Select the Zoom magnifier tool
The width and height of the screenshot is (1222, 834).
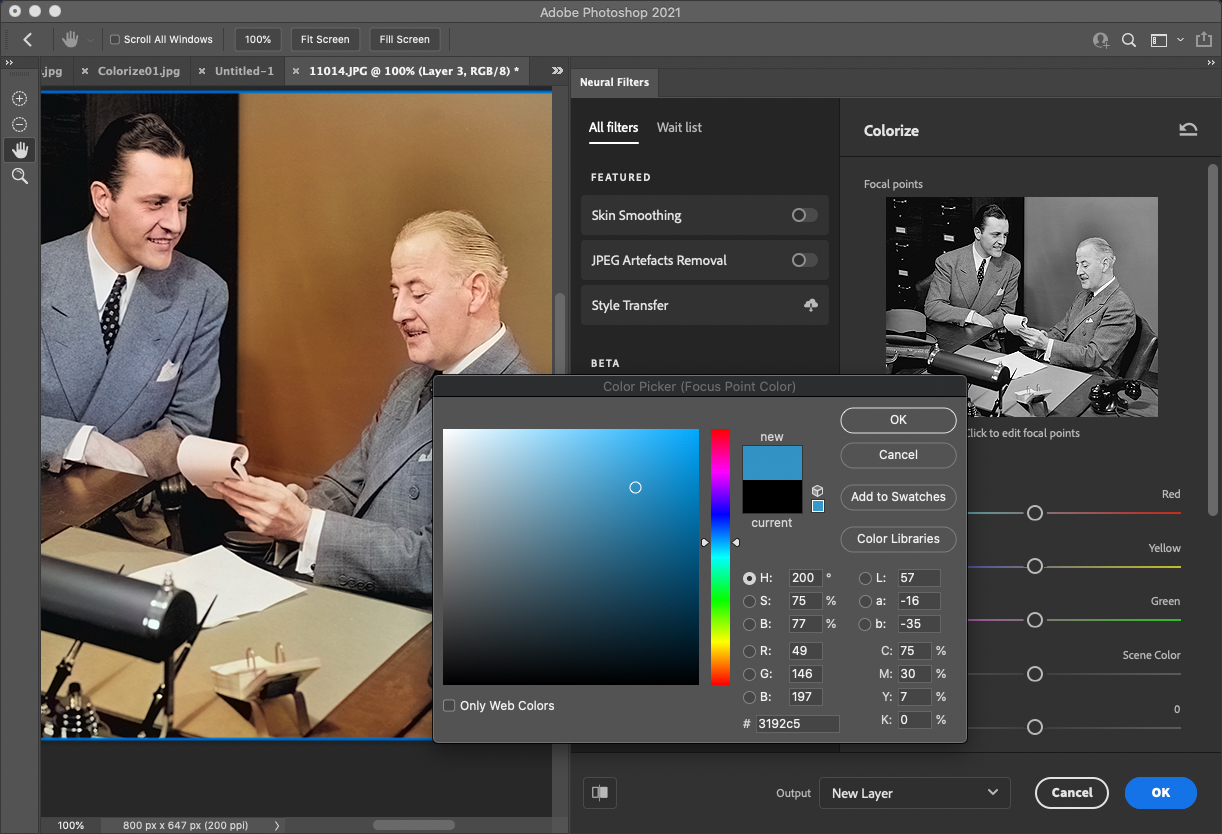pyautogui.click(x=19, y=176)
